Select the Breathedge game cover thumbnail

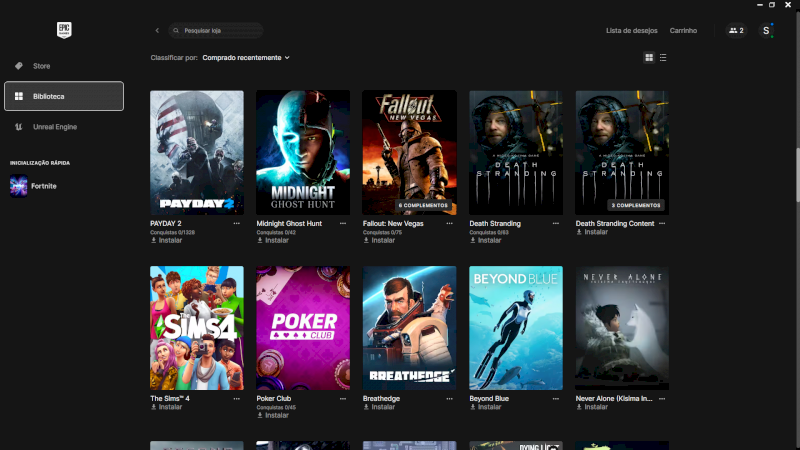tap(409, 328)
